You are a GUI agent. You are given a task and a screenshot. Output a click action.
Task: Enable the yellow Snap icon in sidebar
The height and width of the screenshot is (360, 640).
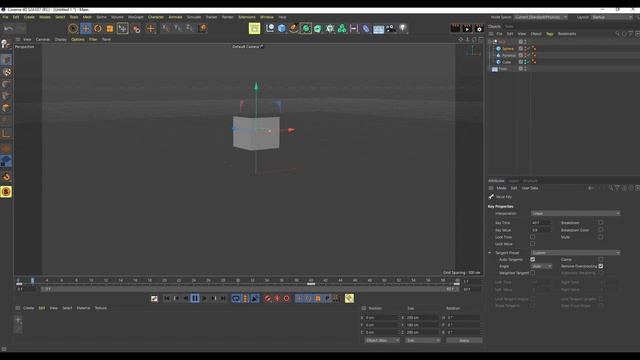pyautogui.click(x=6, y=192)
